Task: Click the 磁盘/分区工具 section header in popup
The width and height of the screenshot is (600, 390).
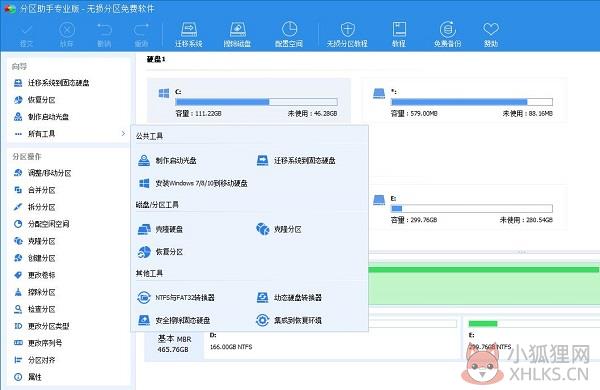Action: (x=157, y=204)
